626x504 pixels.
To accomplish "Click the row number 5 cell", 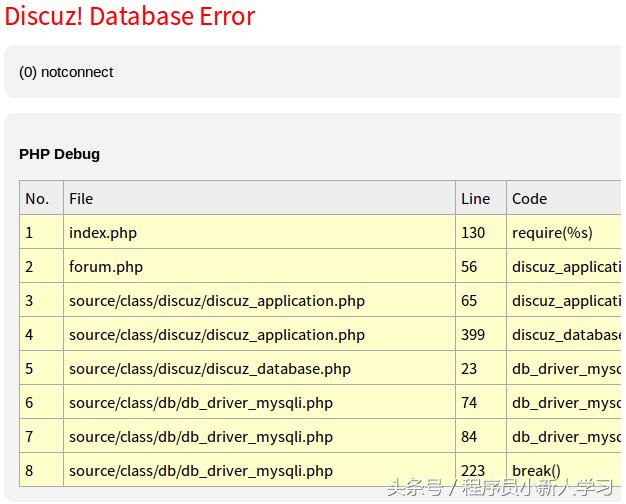I will point(30,368).
